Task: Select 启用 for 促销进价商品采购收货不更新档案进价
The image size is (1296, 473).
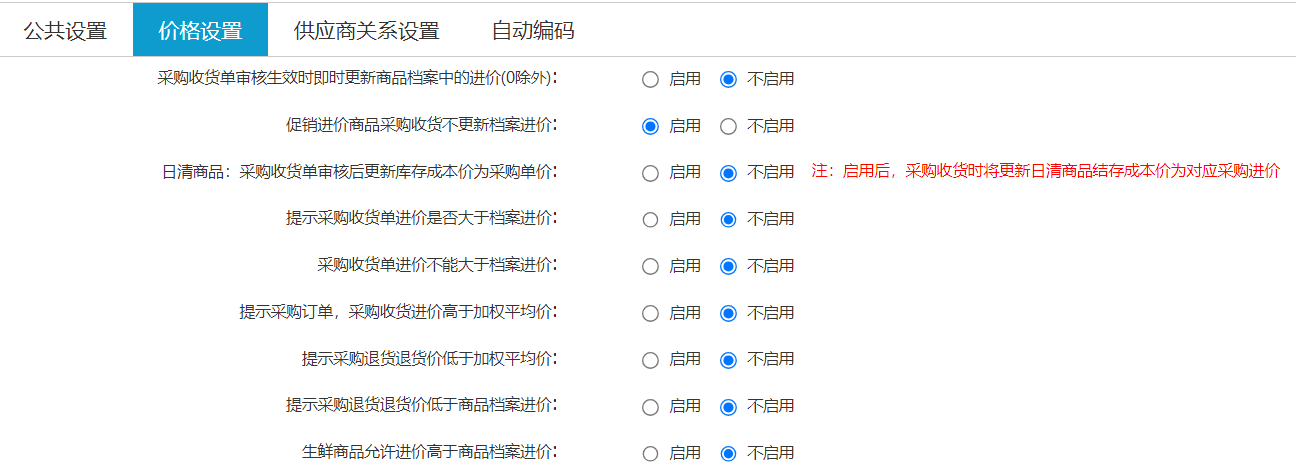Action: click(x=651, y=126)
